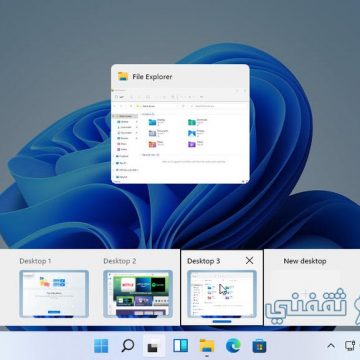Click the Desktop 2 name label

click(x=120, y=261)
